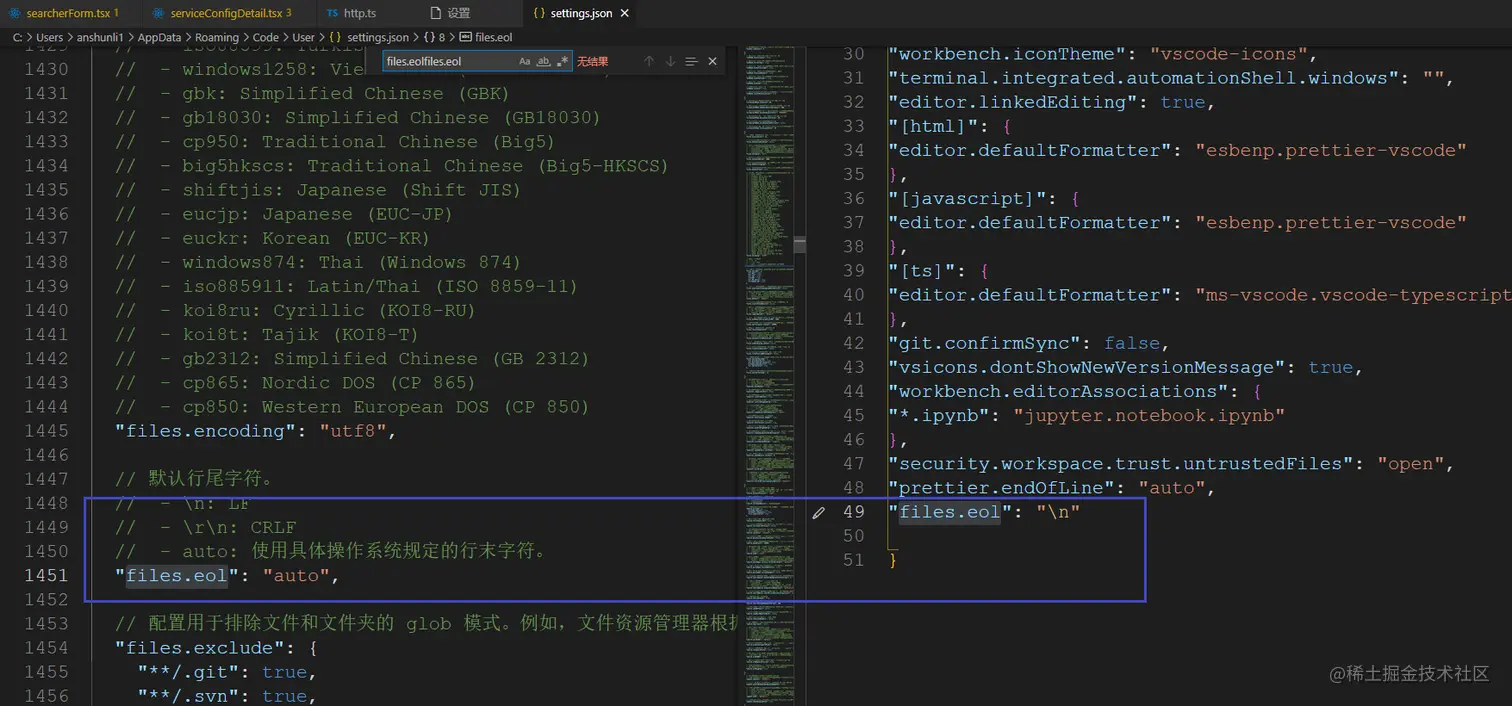The image size is (1512, 706).
Task: Open the files.eol breadcrumb symbol
Action: pyautogui.click(x=494, y=37)
